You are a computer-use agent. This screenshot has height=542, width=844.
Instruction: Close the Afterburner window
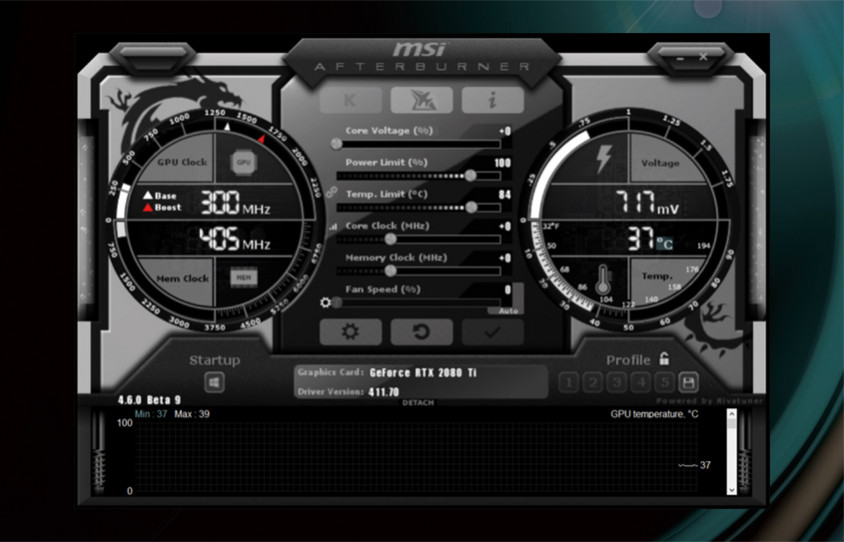pyautogui.click(x=703, y=57)
